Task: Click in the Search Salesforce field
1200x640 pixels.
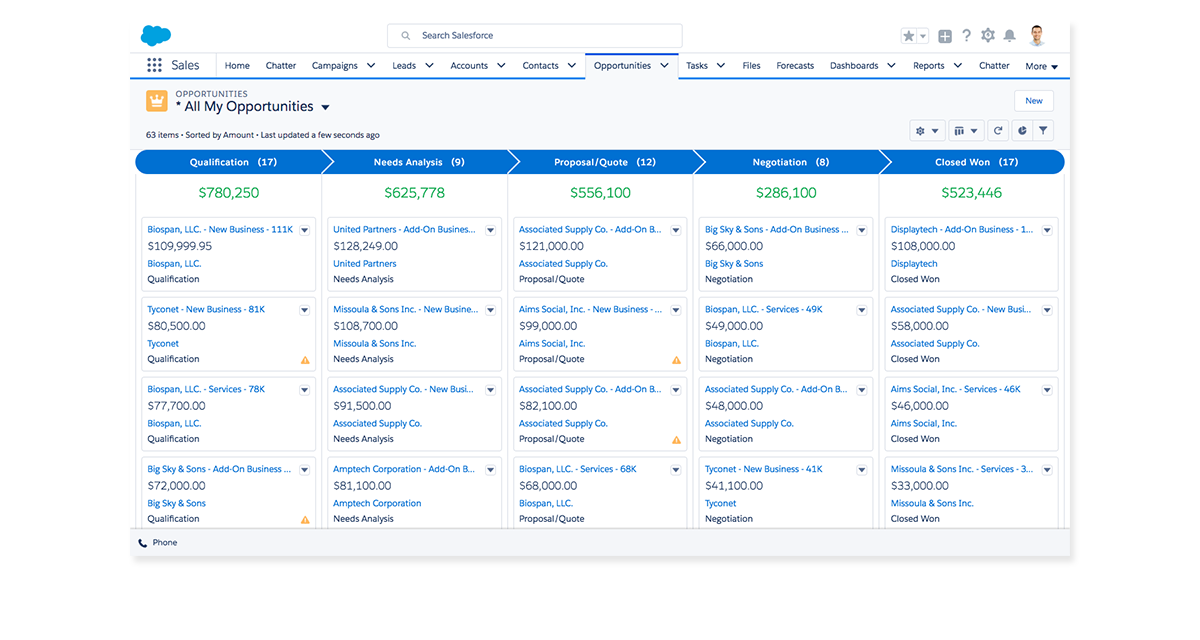Action: tap(535, 36)
